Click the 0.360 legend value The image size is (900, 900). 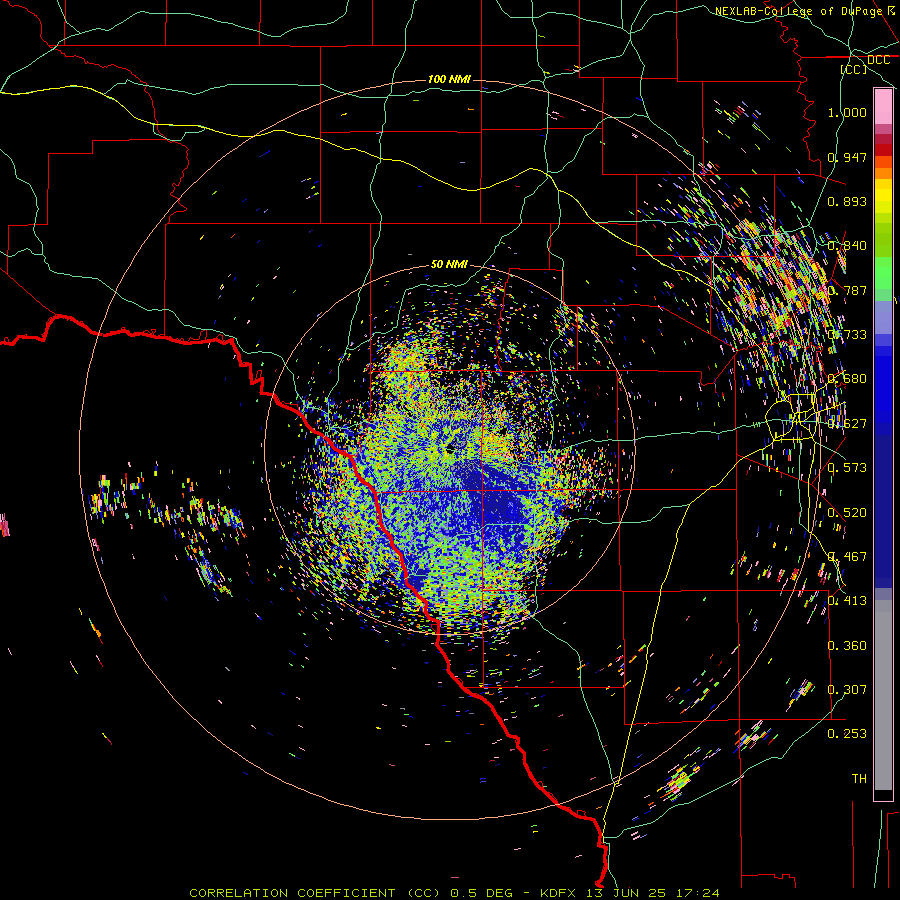click(847, 645)
